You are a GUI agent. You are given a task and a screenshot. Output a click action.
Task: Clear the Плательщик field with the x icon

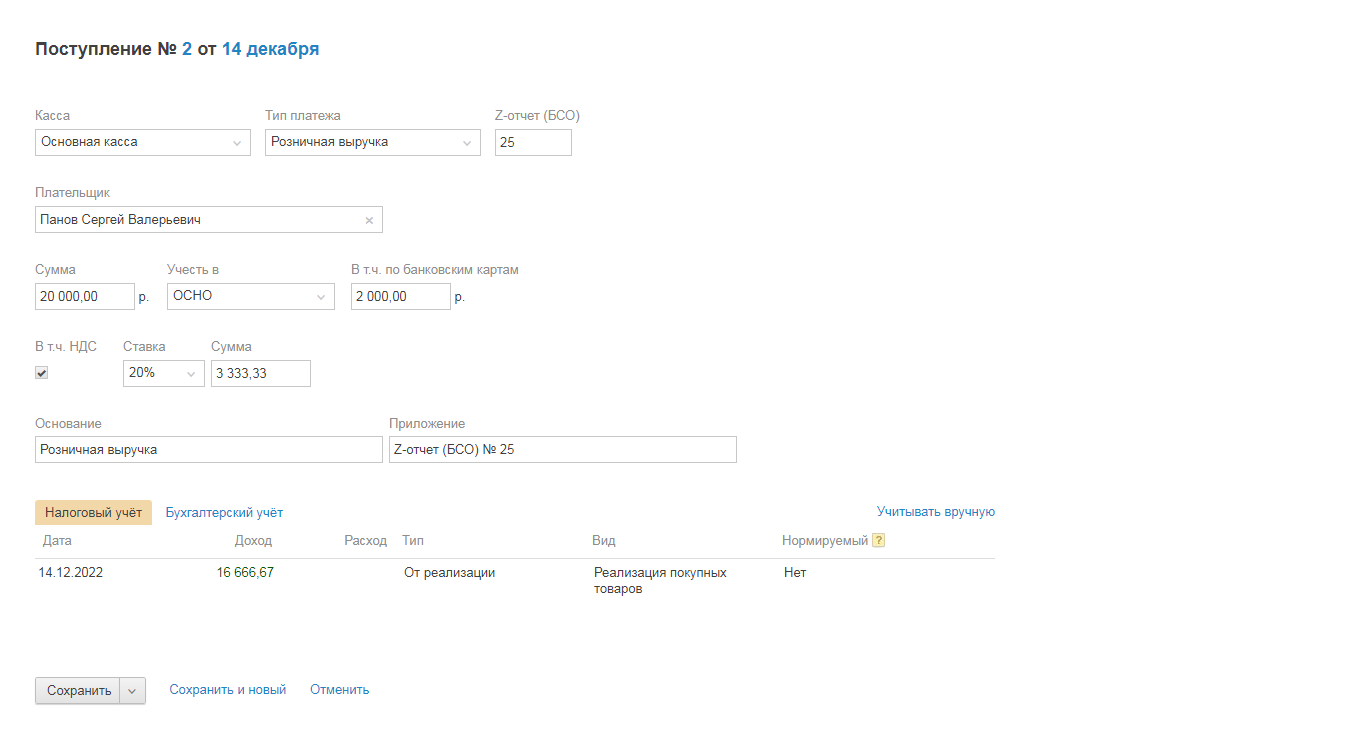[x=369, y=220]
